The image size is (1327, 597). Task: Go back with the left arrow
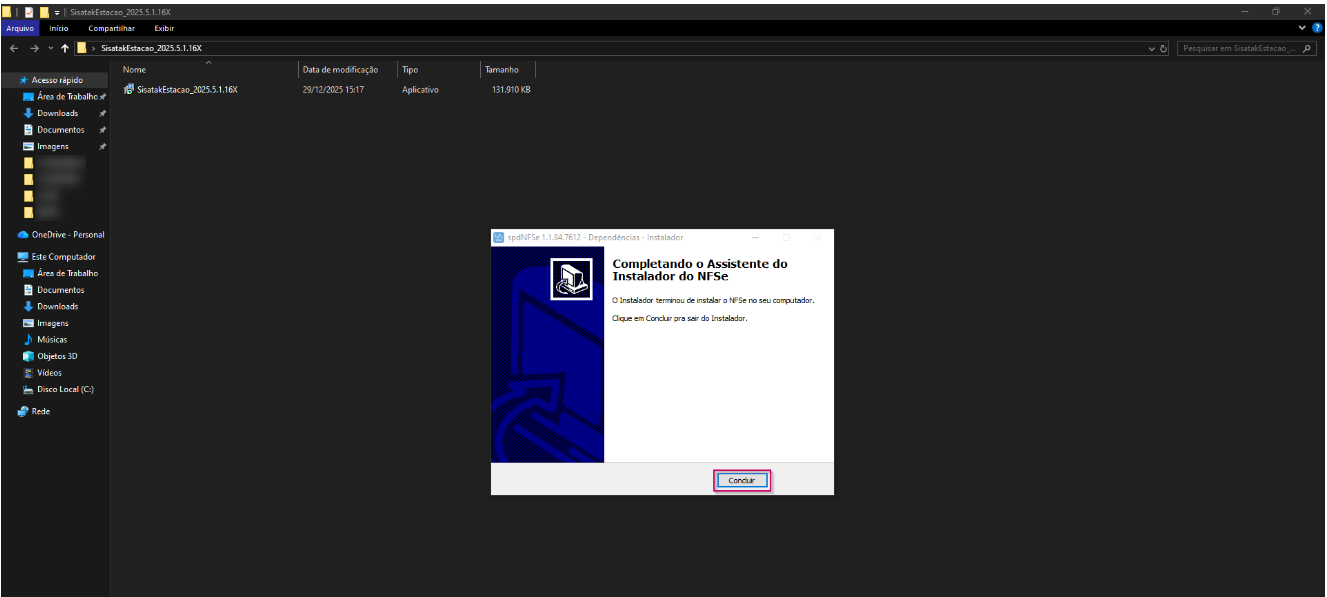tap(14, 48)
